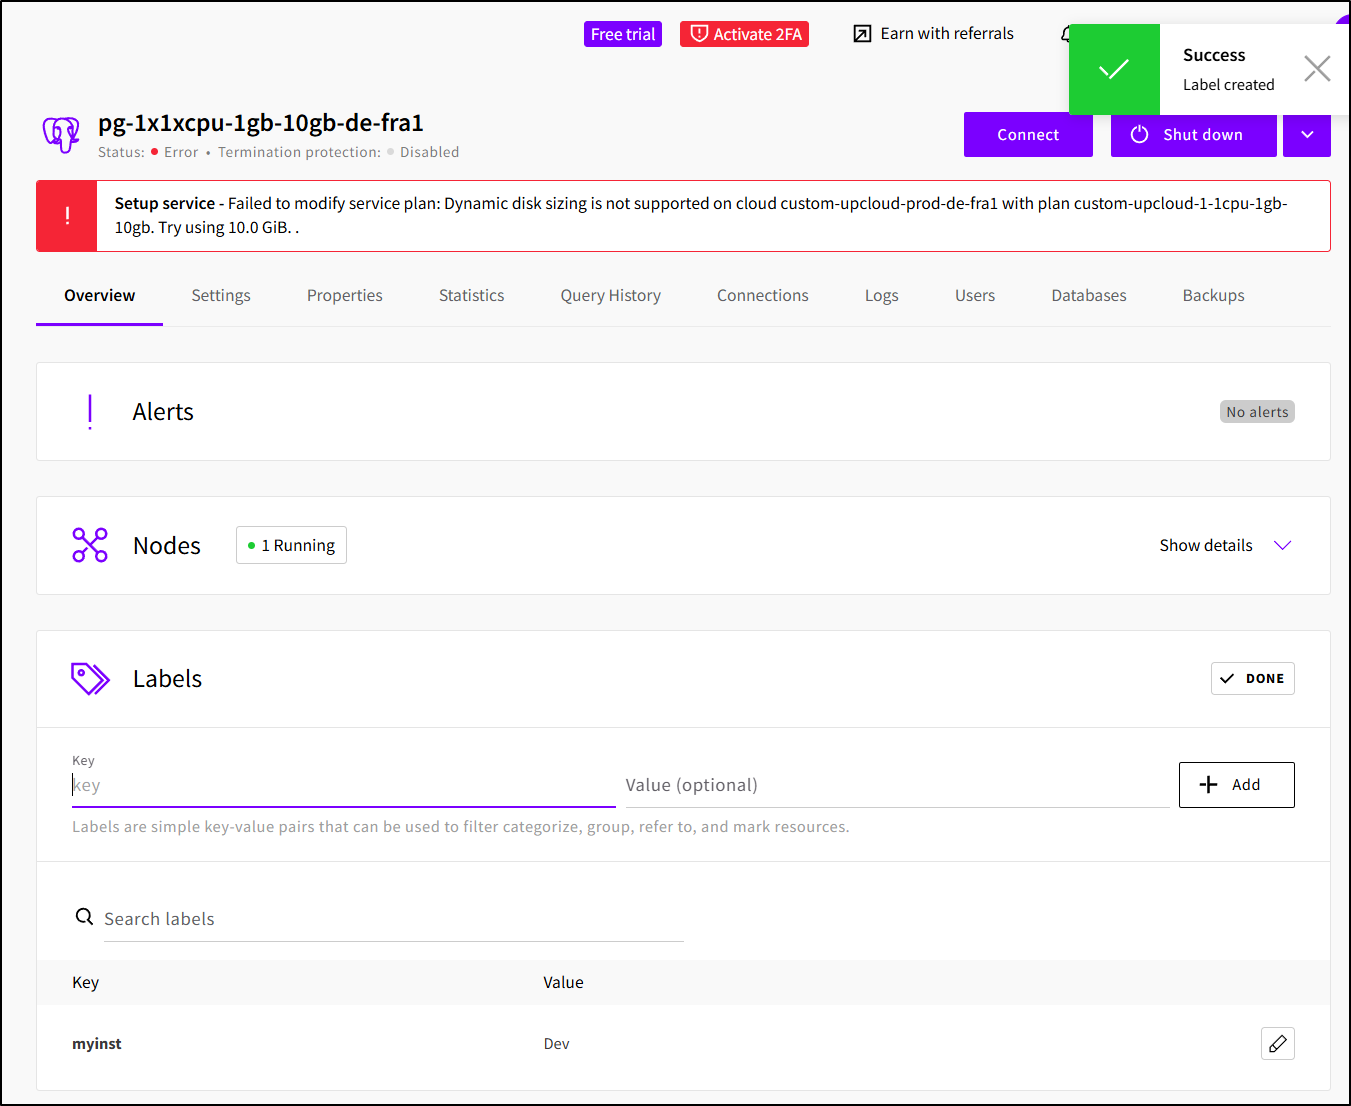Image resolution: width=1351 pixels, height=1106 pixels.
Task: Click the green success checkmark icon
Action: [1114, 69]
